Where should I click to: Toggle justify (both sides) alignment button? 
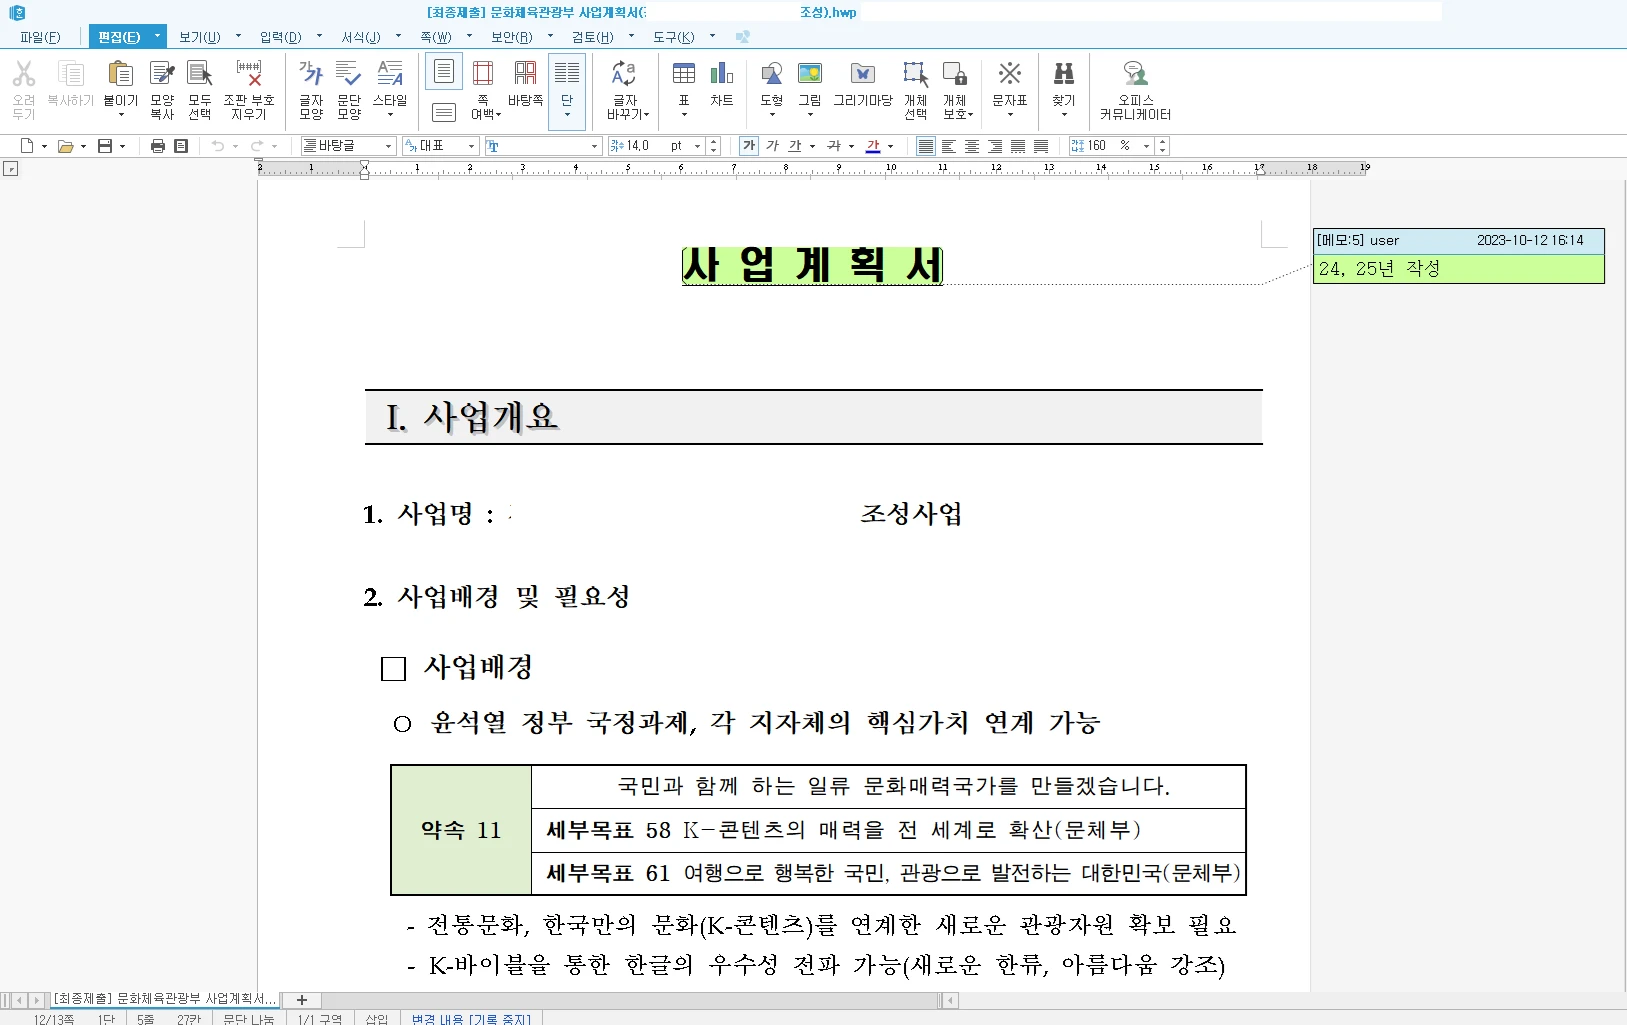pyautogui.click(x=926, y=146)
